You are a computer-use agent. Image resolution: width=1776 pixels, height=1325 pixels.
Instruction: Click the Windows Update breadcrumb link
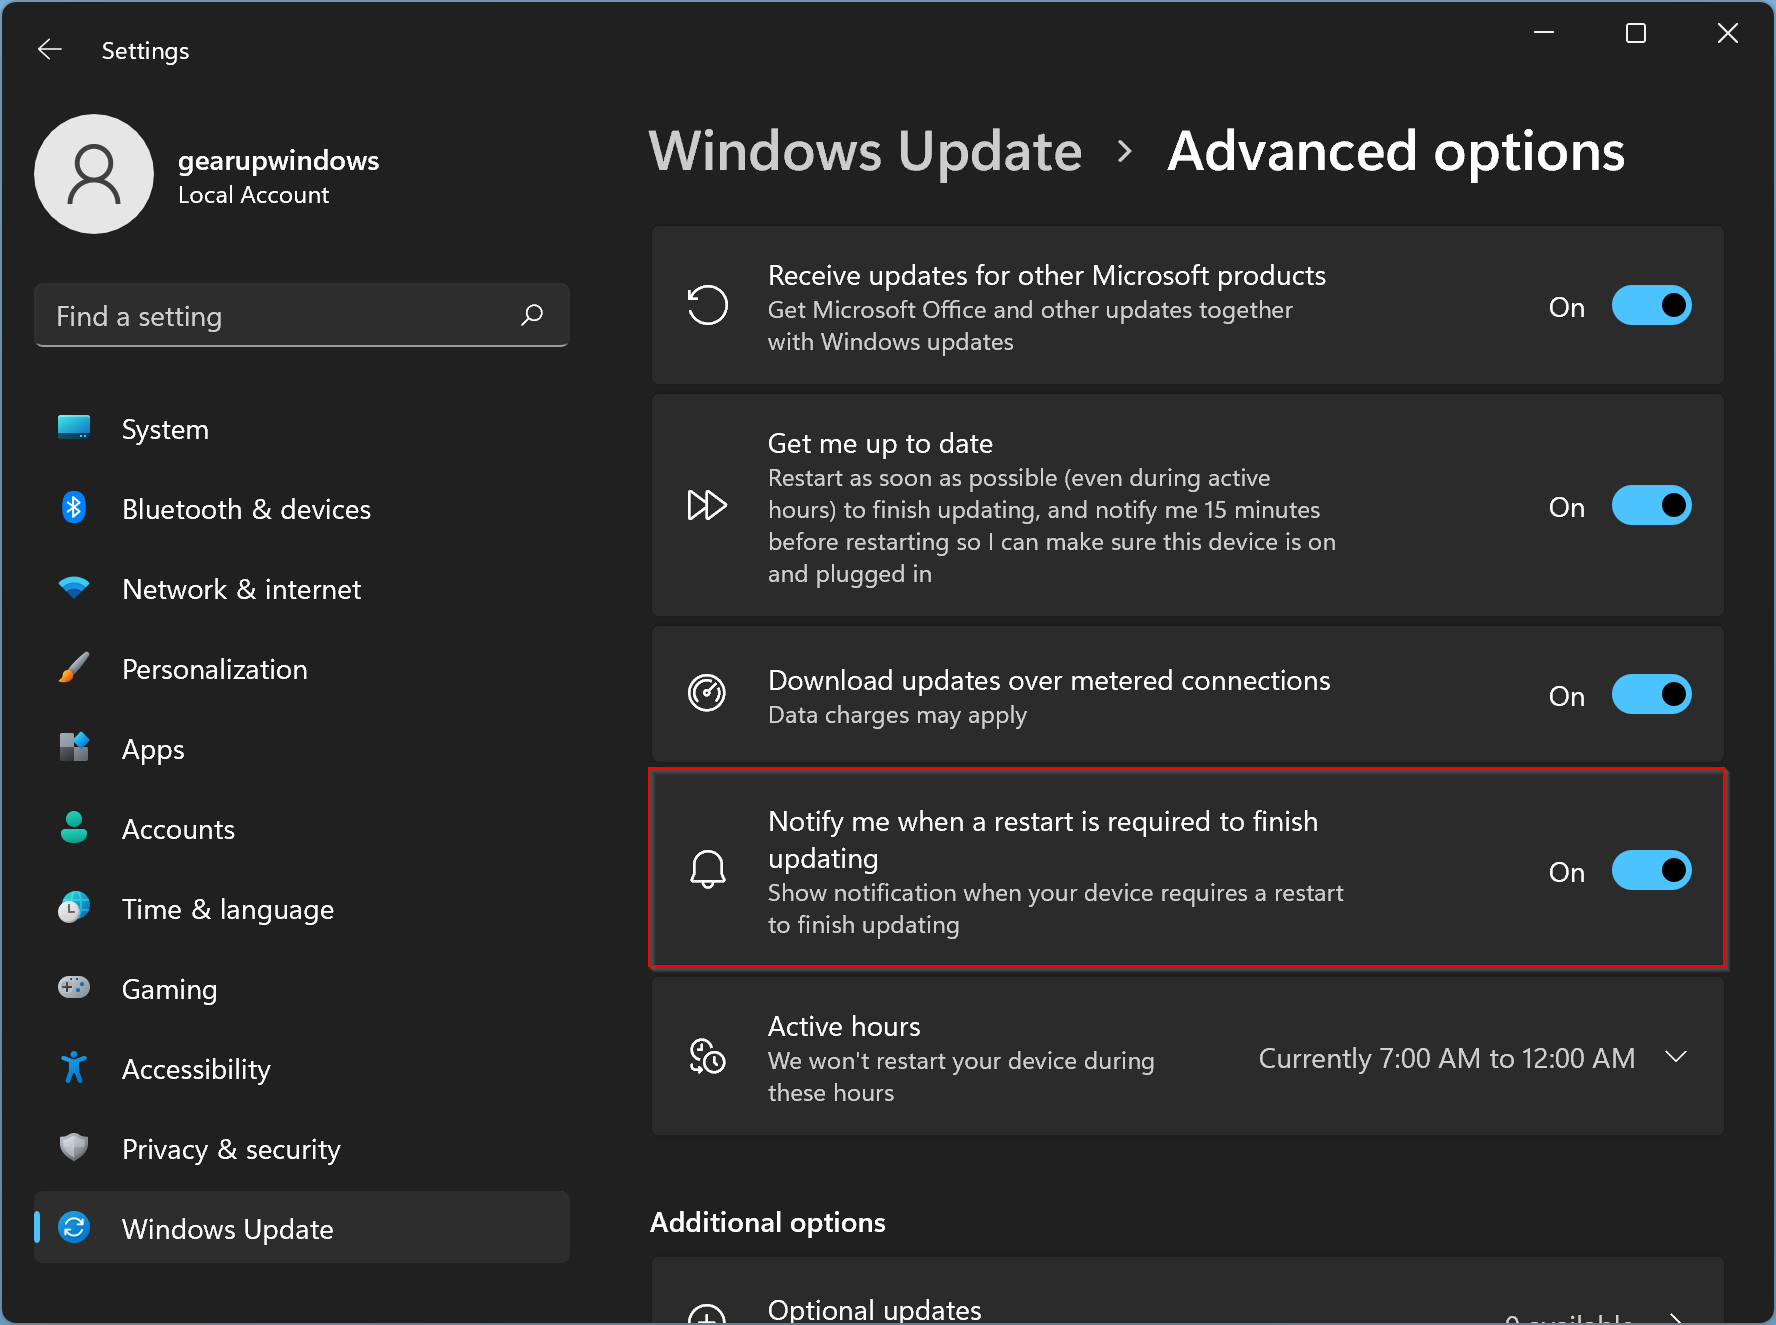(x=865, y=151)
